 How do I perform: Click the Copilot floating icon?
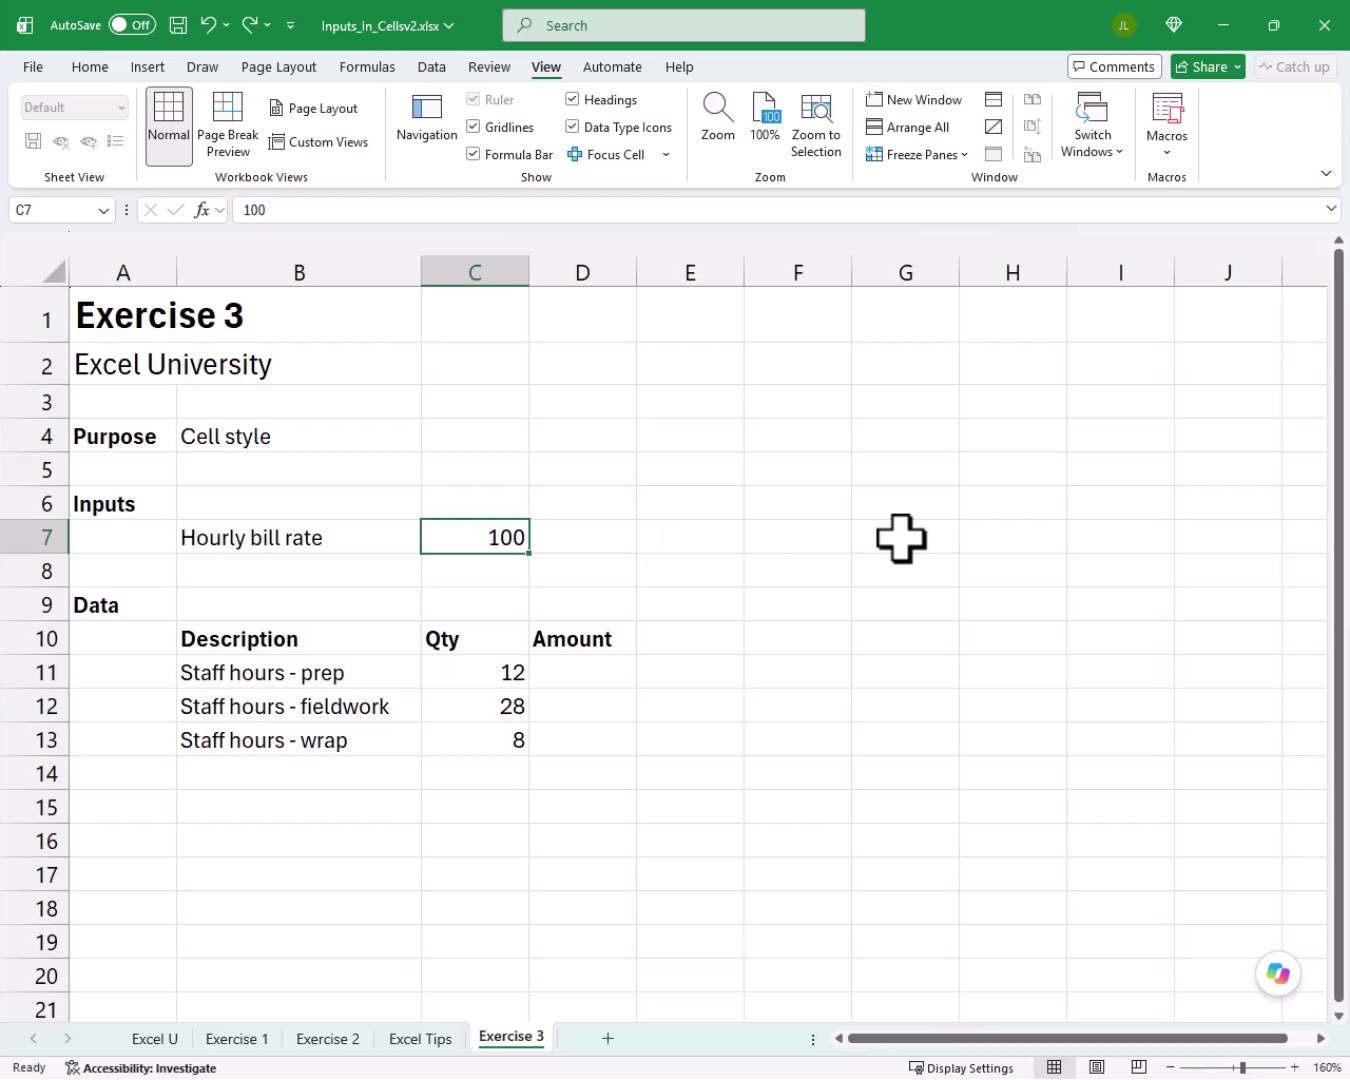1278,973
